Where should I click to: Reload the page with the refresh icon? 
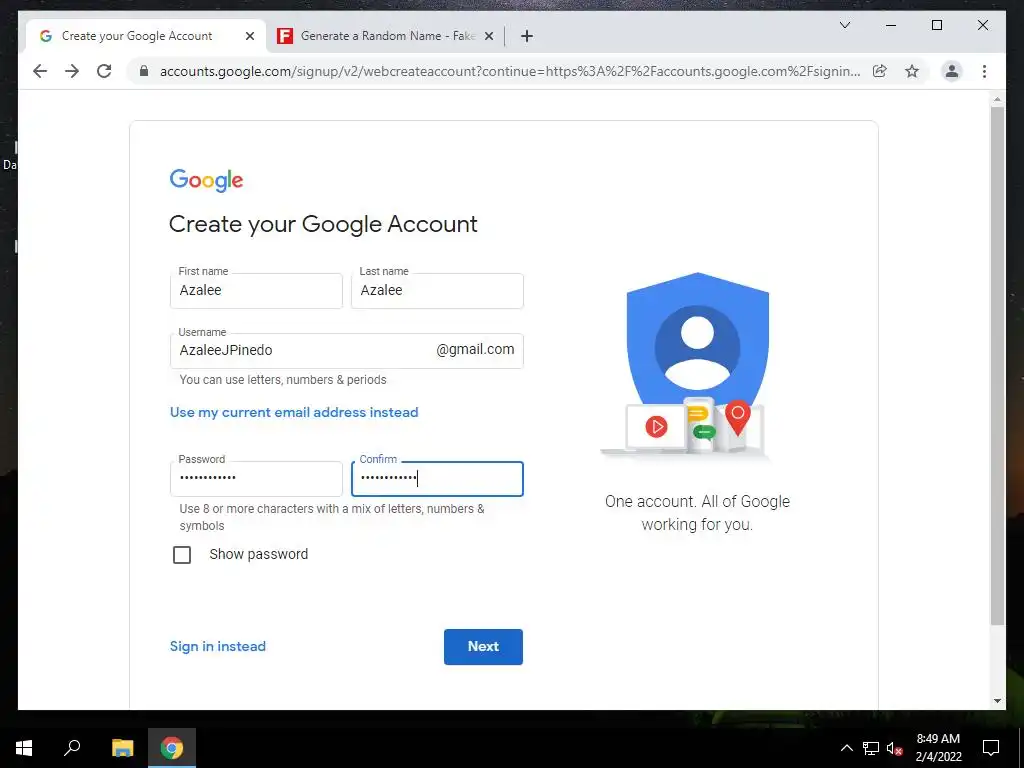104,71
